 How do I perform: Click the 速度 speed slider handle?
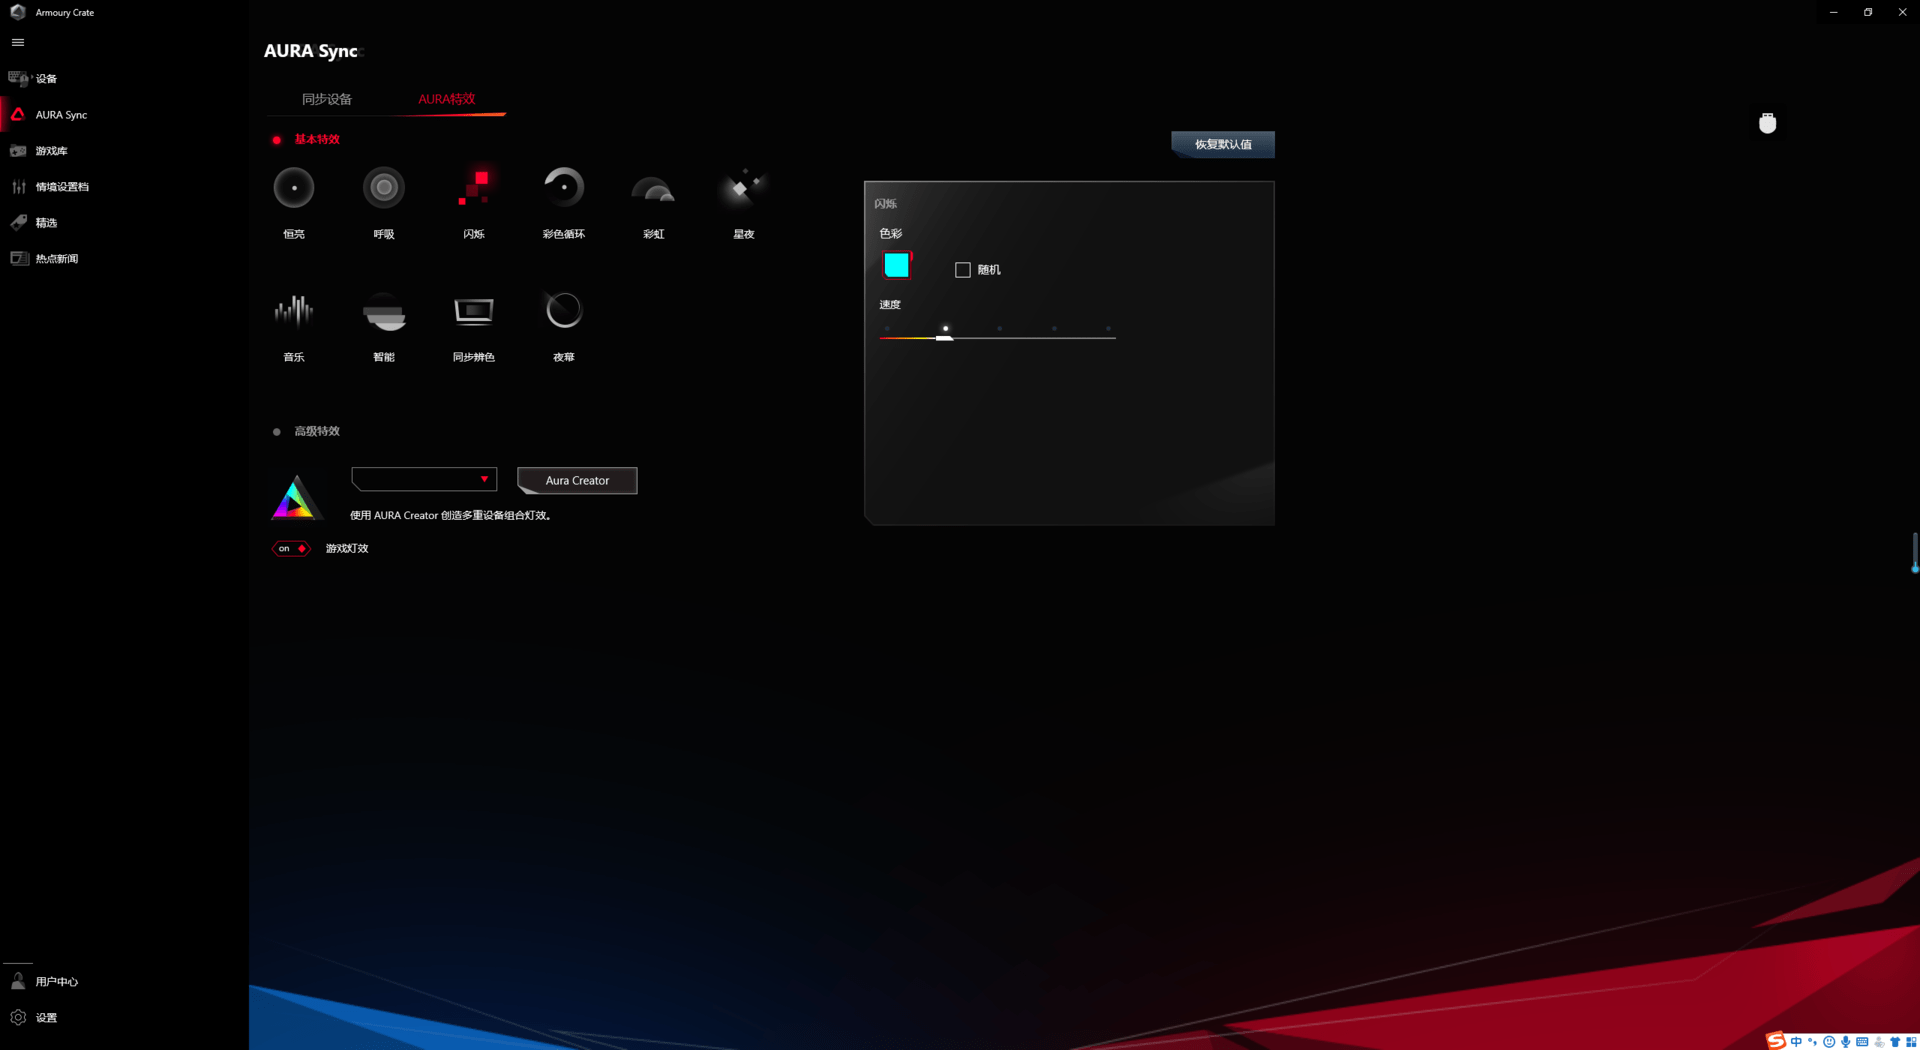click(944, 337)
